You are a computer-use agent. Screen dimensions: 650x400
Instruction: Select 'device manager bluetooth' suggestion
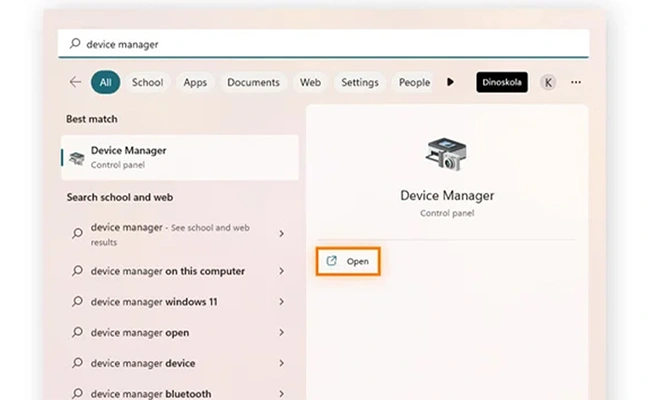click(178, 392)
